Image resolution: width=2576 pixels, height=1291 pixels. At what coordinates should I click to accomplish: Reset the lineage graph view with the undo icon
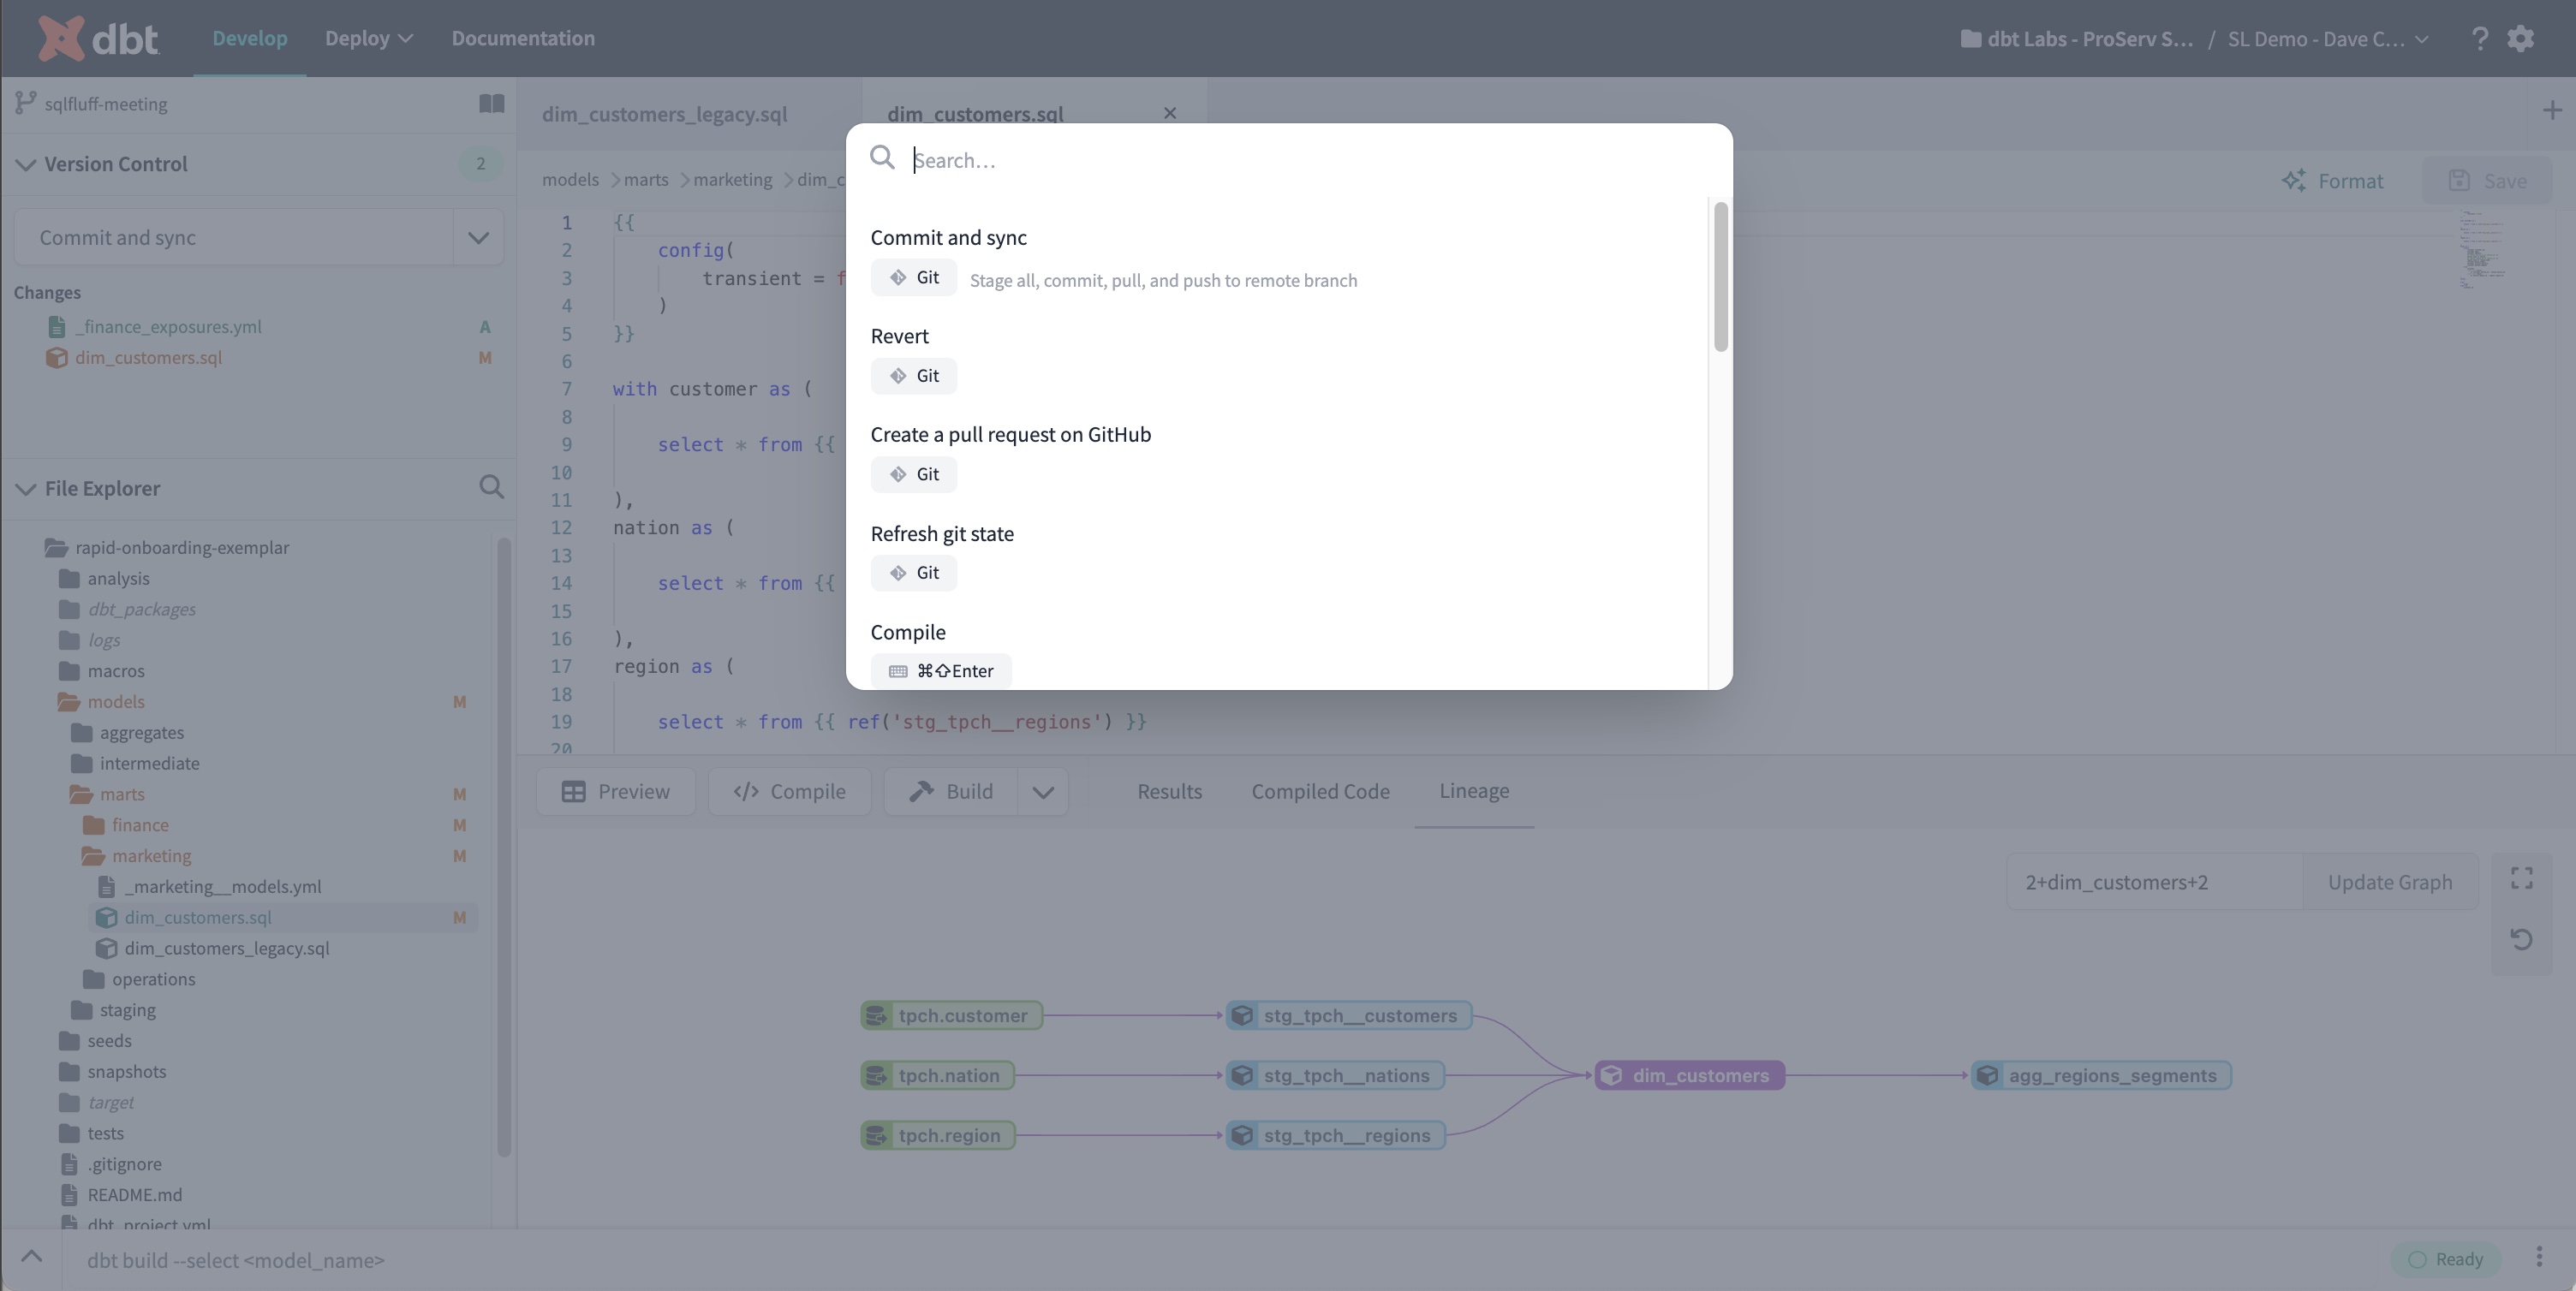(2521, 940)
